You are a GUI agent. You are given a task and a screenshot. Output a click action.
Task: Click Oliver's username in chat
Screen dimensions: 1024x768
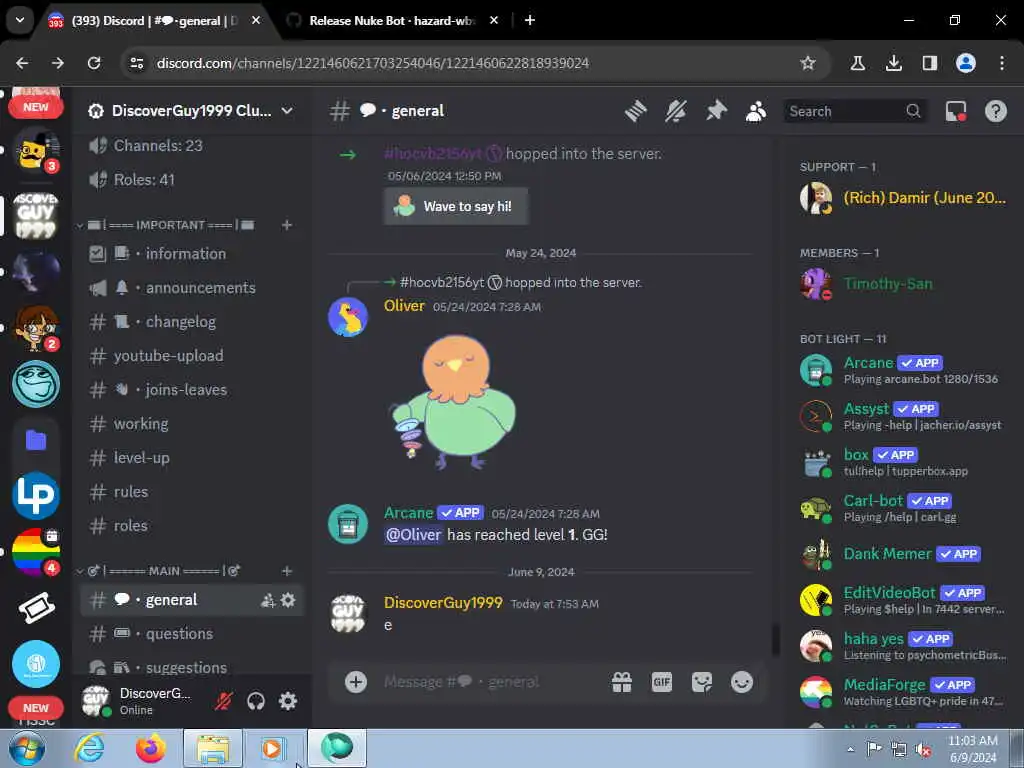404,306
